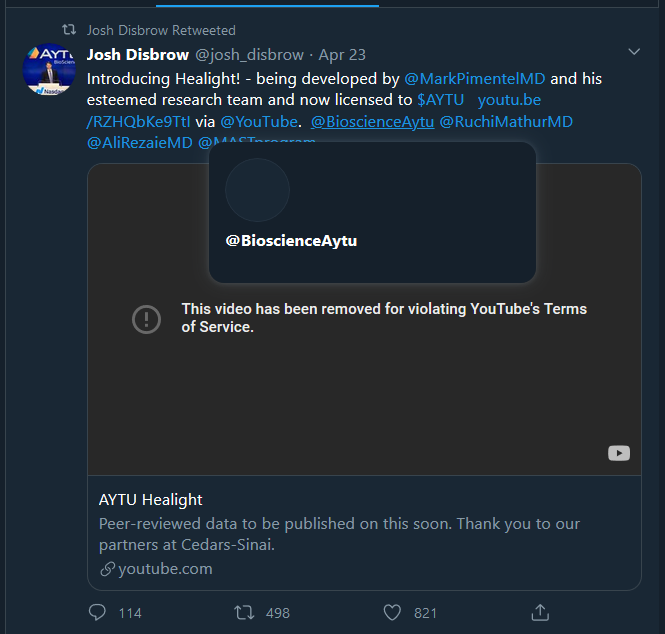Click retweet icon beside Josh Disbrow Retweeted

coord(69,31)
